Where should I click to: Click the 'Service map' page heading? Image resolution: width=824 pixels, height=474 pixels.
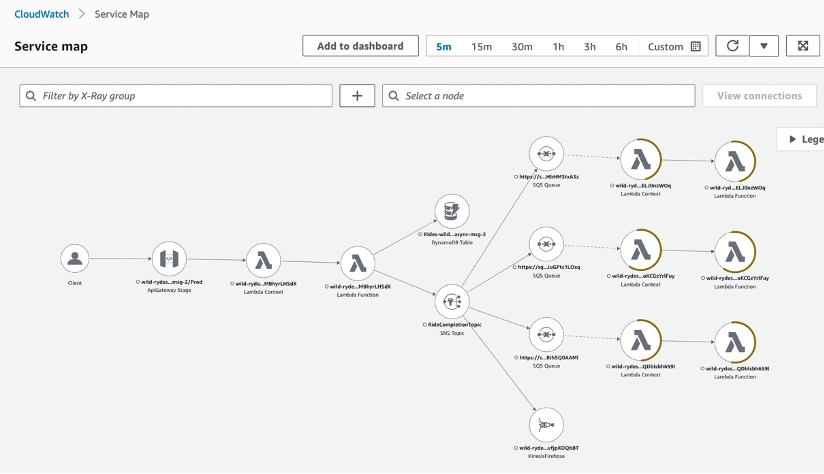pos(51,46)
